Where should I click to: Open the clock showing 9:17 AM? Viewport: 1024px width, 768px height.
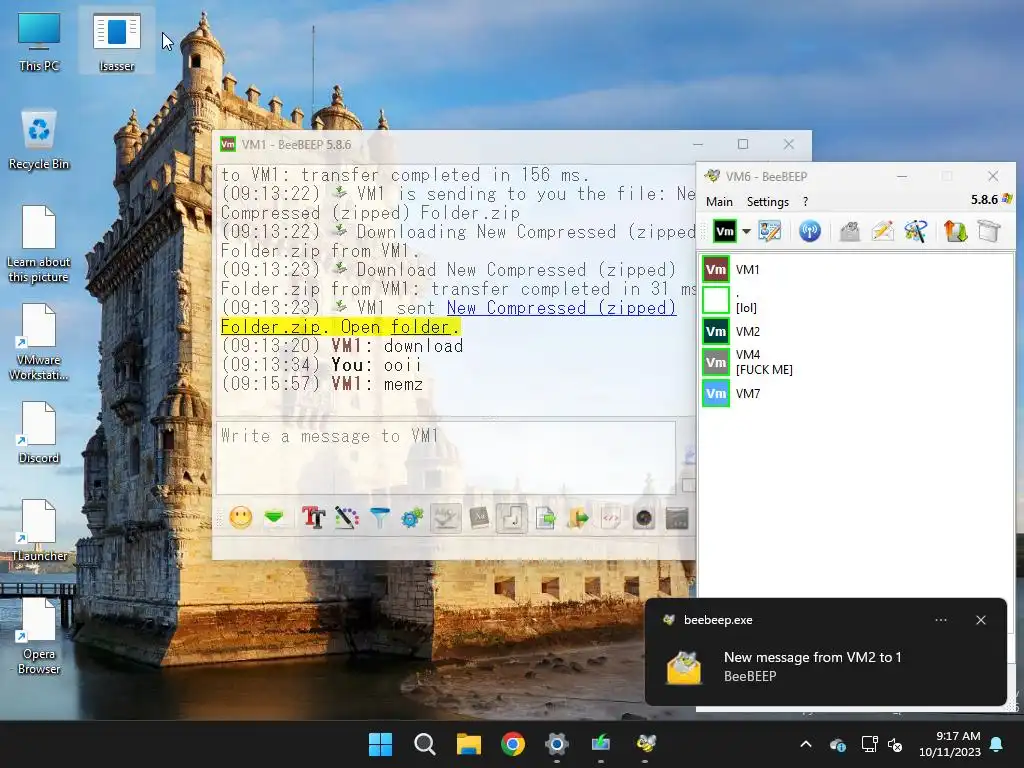950,744
